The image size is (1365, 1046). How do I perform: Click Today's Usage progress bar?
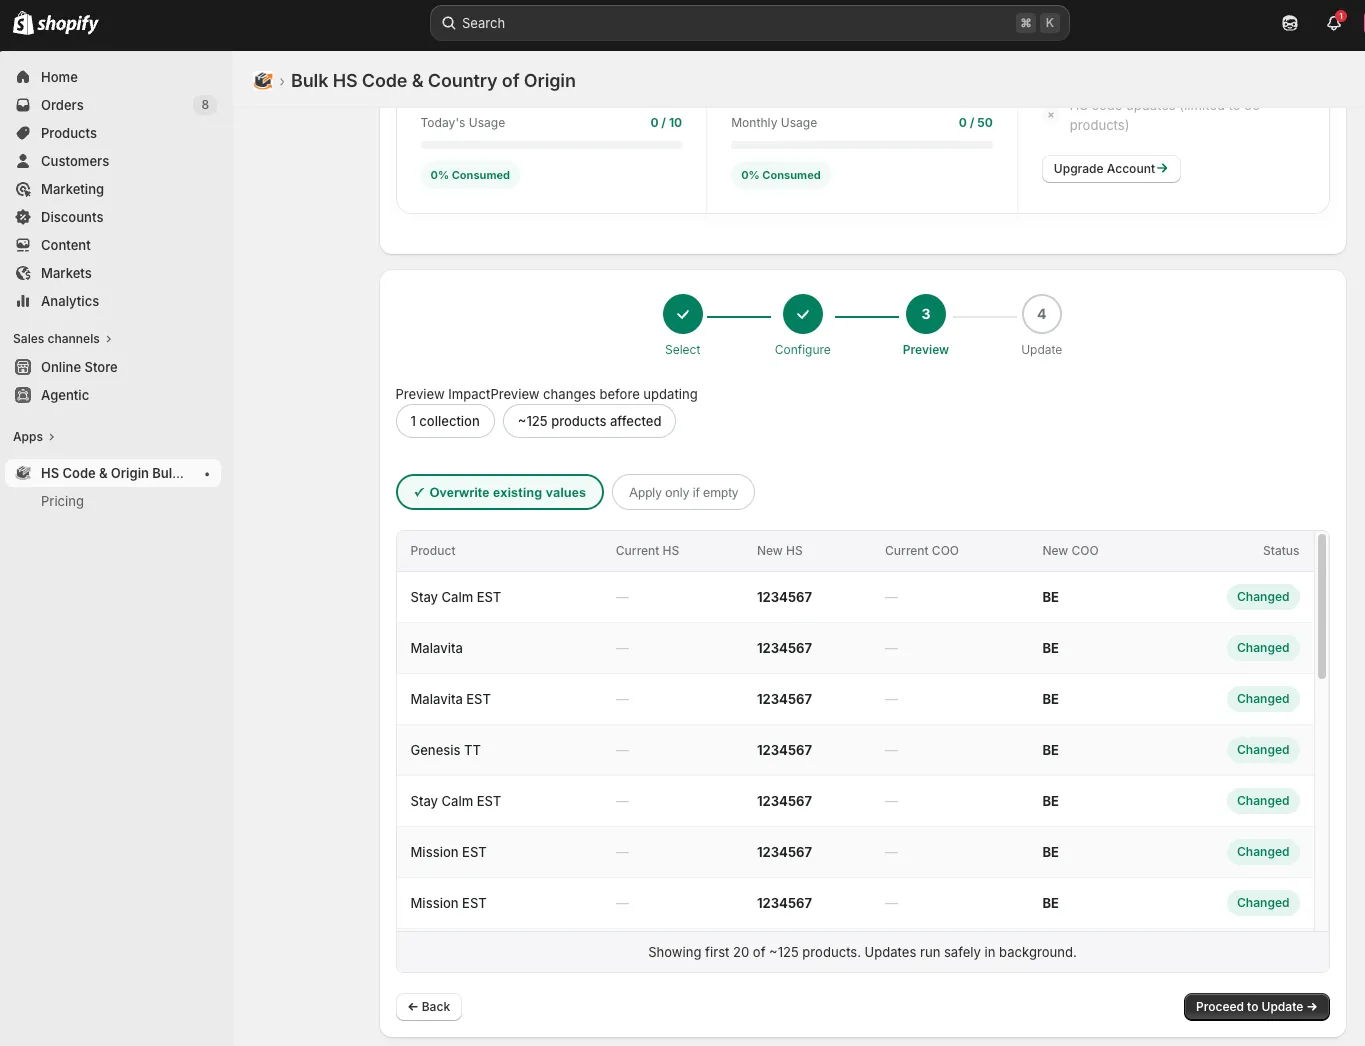tap(551, 145)
